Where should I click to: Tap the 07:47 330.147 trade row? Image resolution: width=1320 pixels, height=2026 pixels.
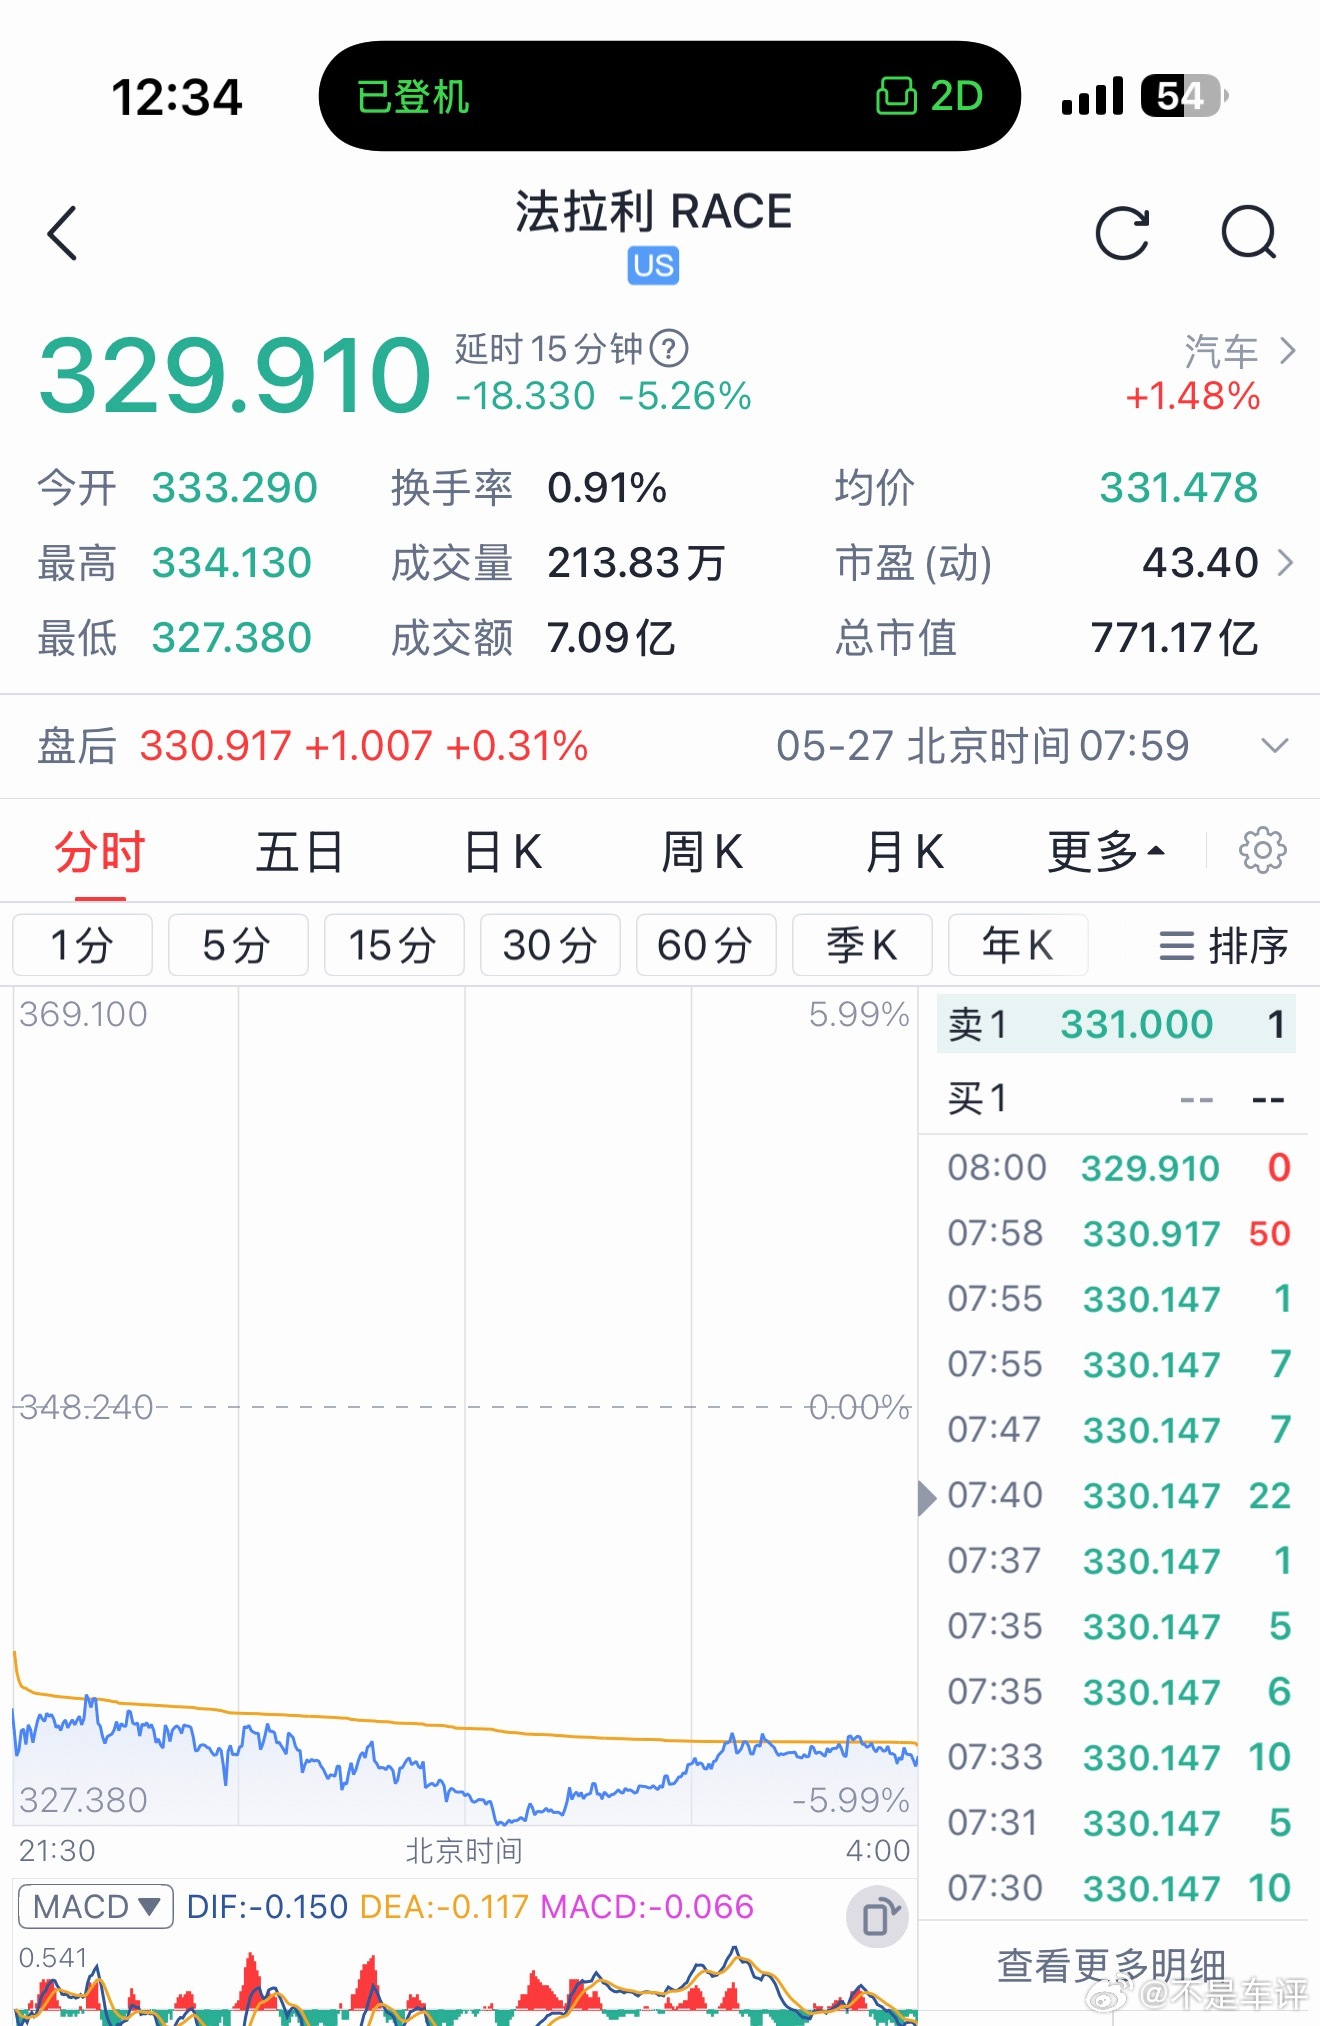[1118, 1430]
